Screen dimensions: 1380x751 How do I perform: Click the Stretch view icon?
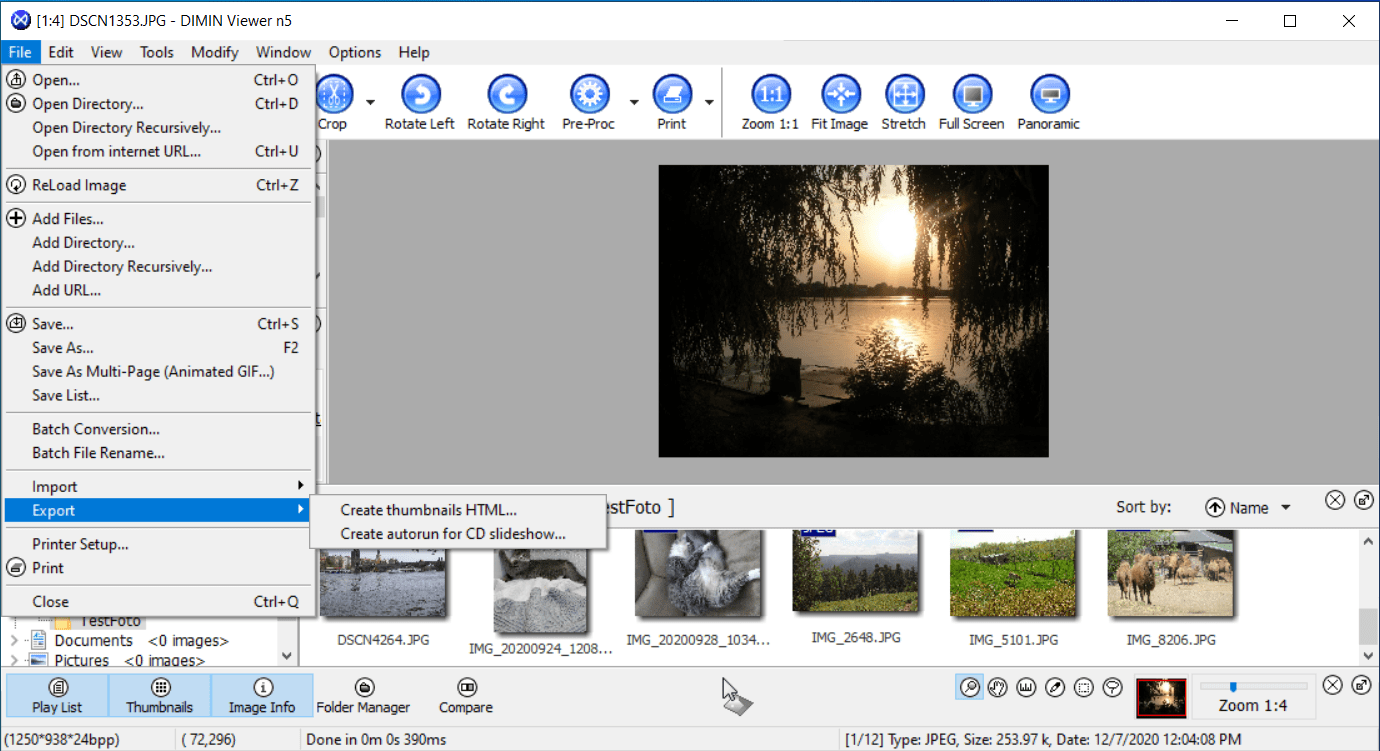click(x=904, y=95)
